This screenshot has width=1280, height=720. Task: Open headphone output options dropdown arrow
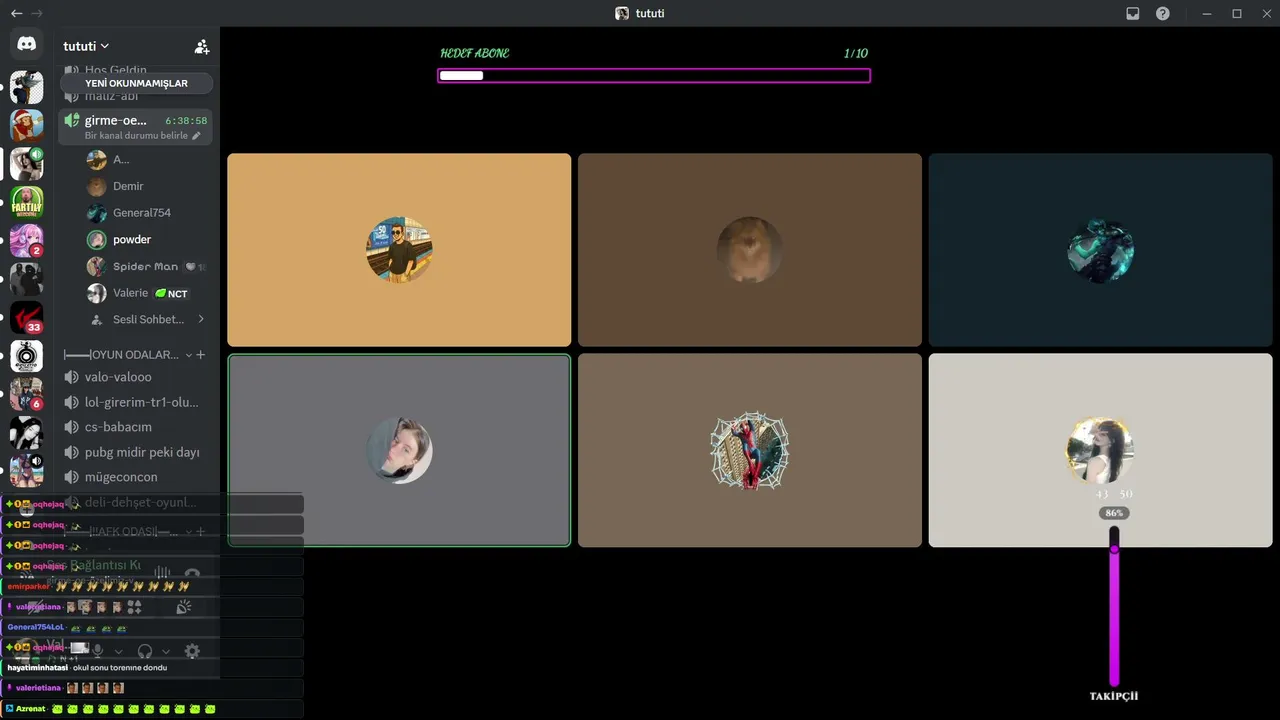[166, 651]
